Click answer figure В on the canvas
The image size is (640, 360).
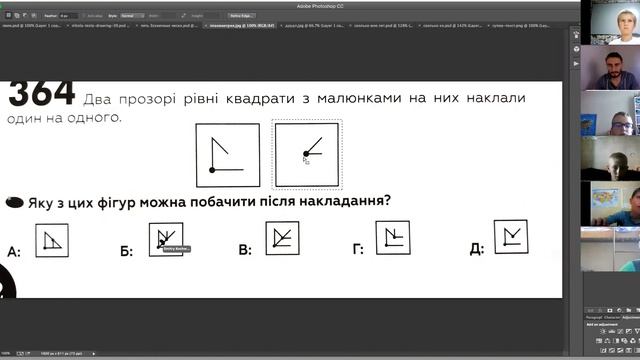[x=282, y=238]
